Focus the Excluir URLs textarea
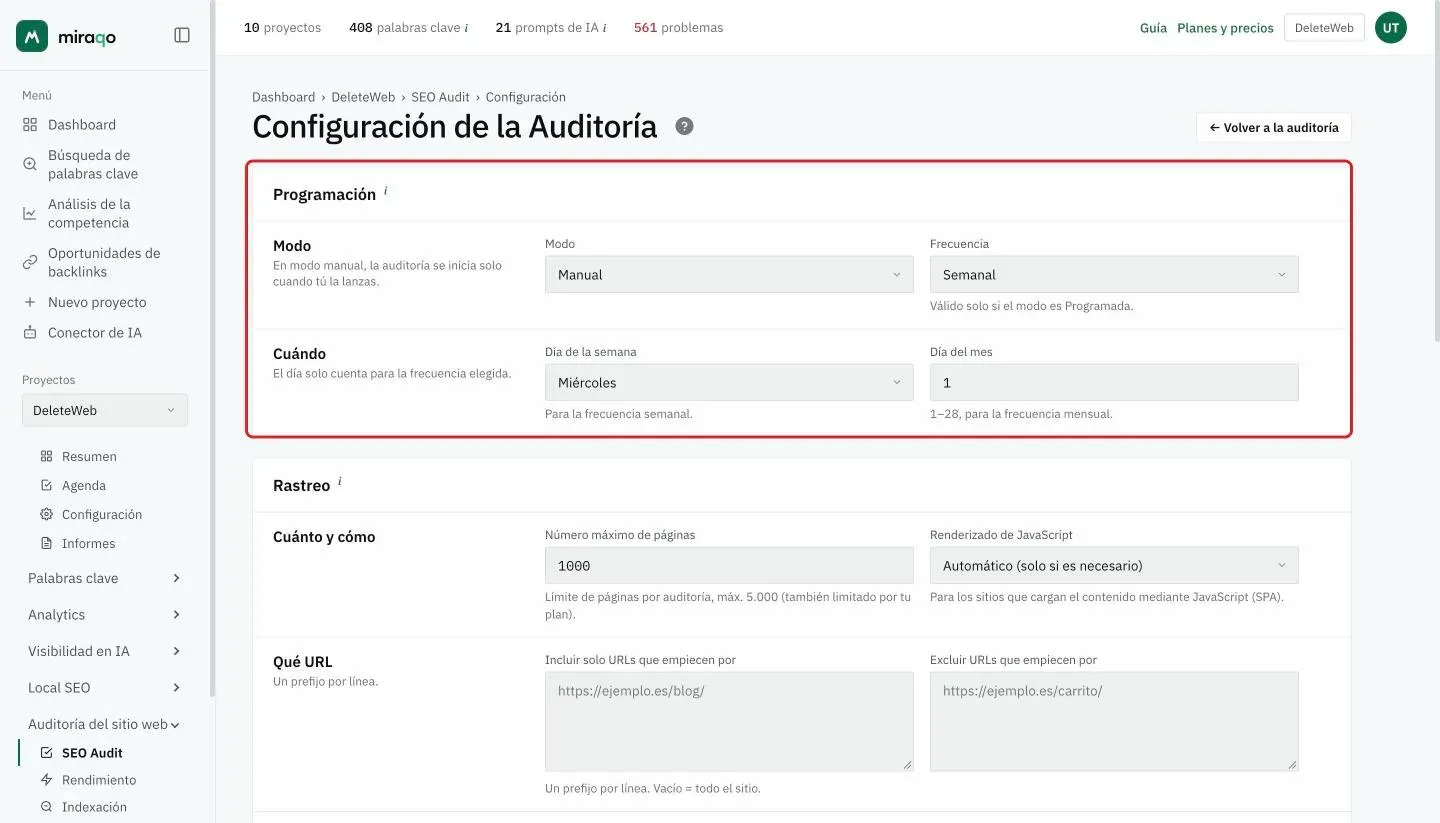This screenshot has width=1440, height=823. 1114,721
